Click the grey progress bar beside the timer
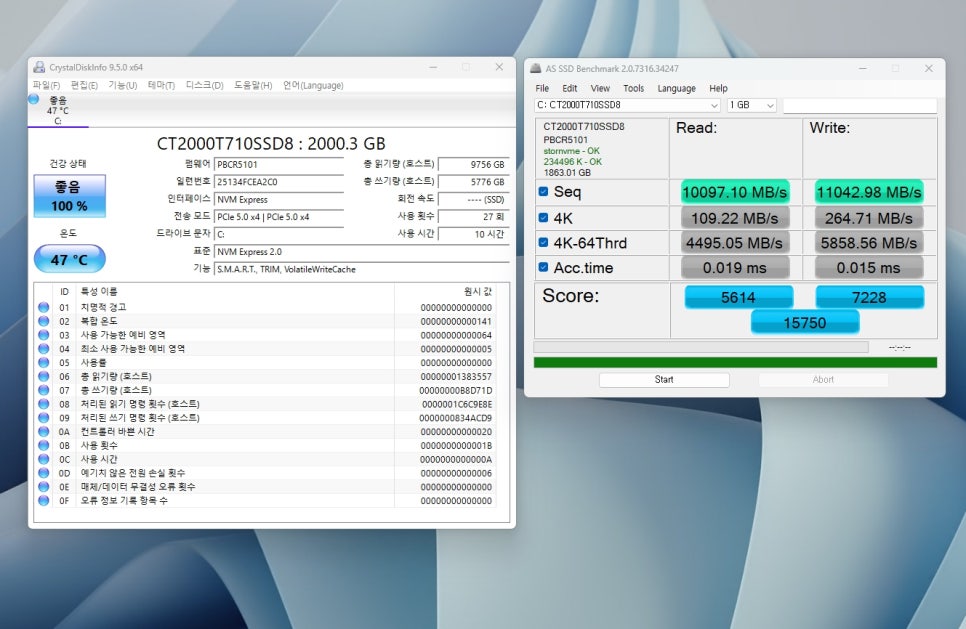The width and height of the screenshot is (966, 629). pos(701,347)
